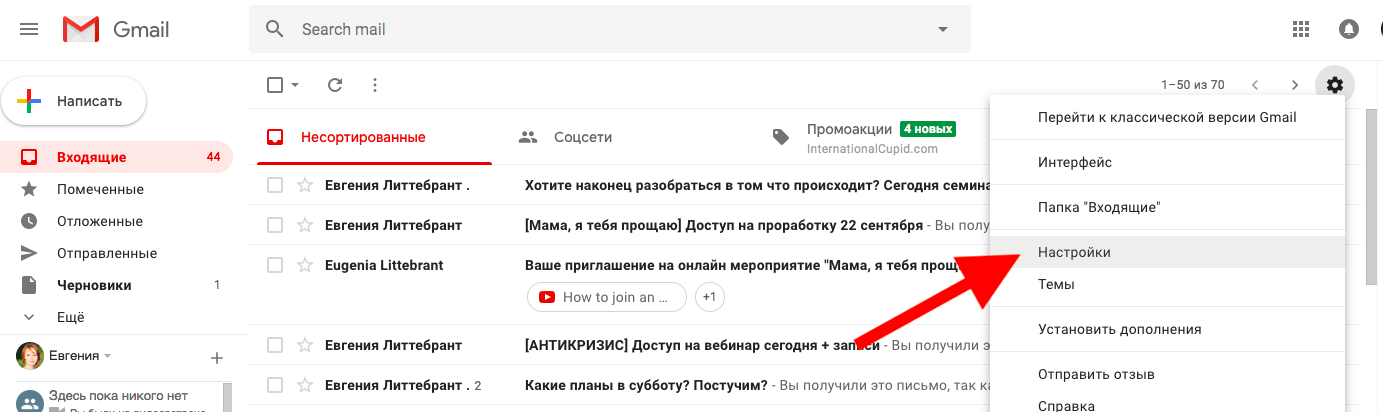Tick checkbox for first Евгения Литтебрант email
Image resolution: width=1383 pixels, height=412 pixels.
(275, 185)
